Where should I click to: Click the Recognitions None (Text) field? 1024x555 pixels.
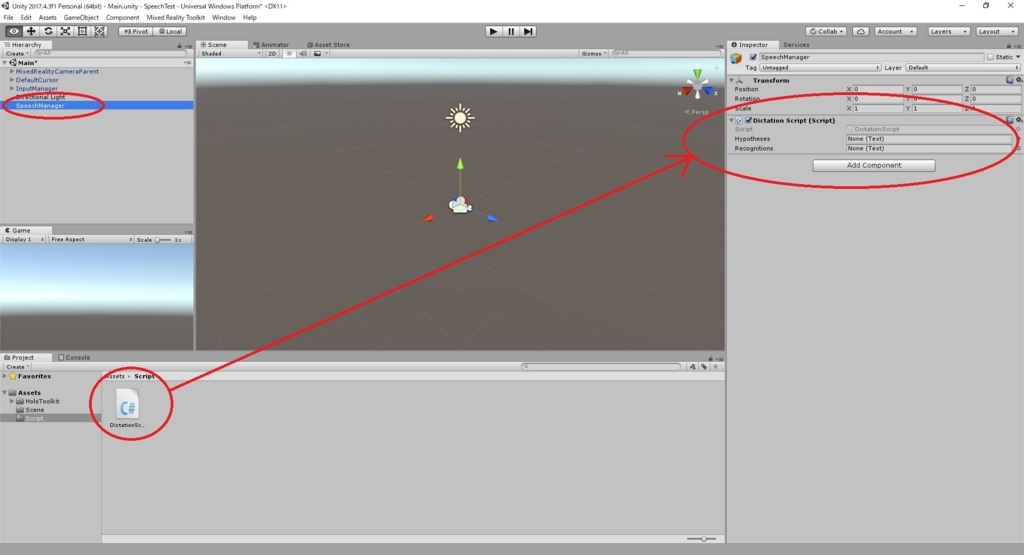coord(929,148)
